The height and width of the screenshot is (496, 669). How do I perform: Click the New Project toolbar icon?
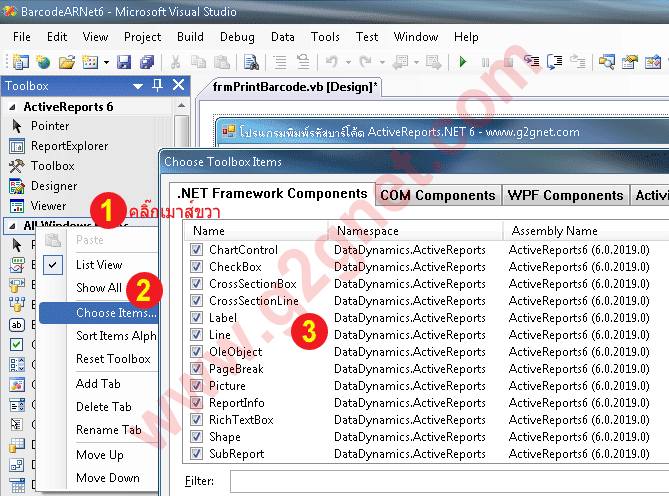pyautogui.click(x=20, y=62)
